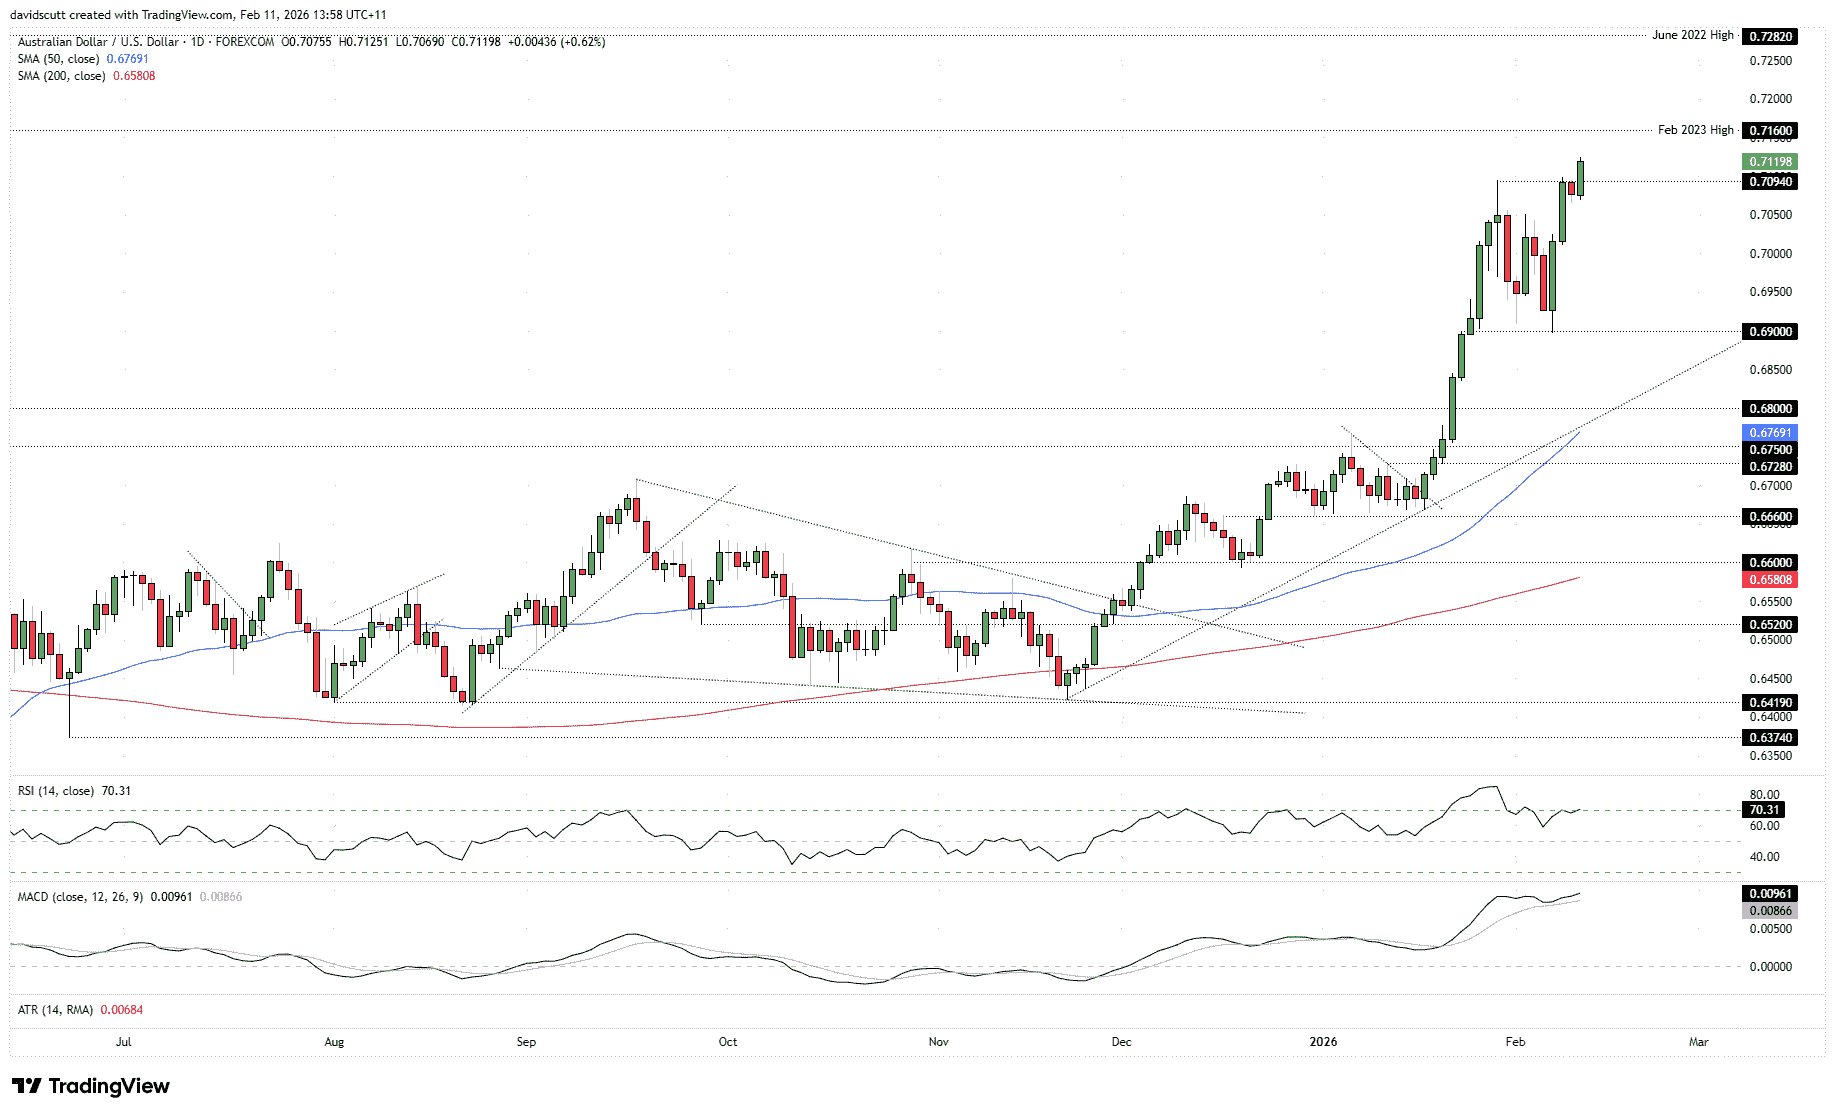Click the TradingView logo
The image size is (1835, 1116).
[x=91, y=1086]
